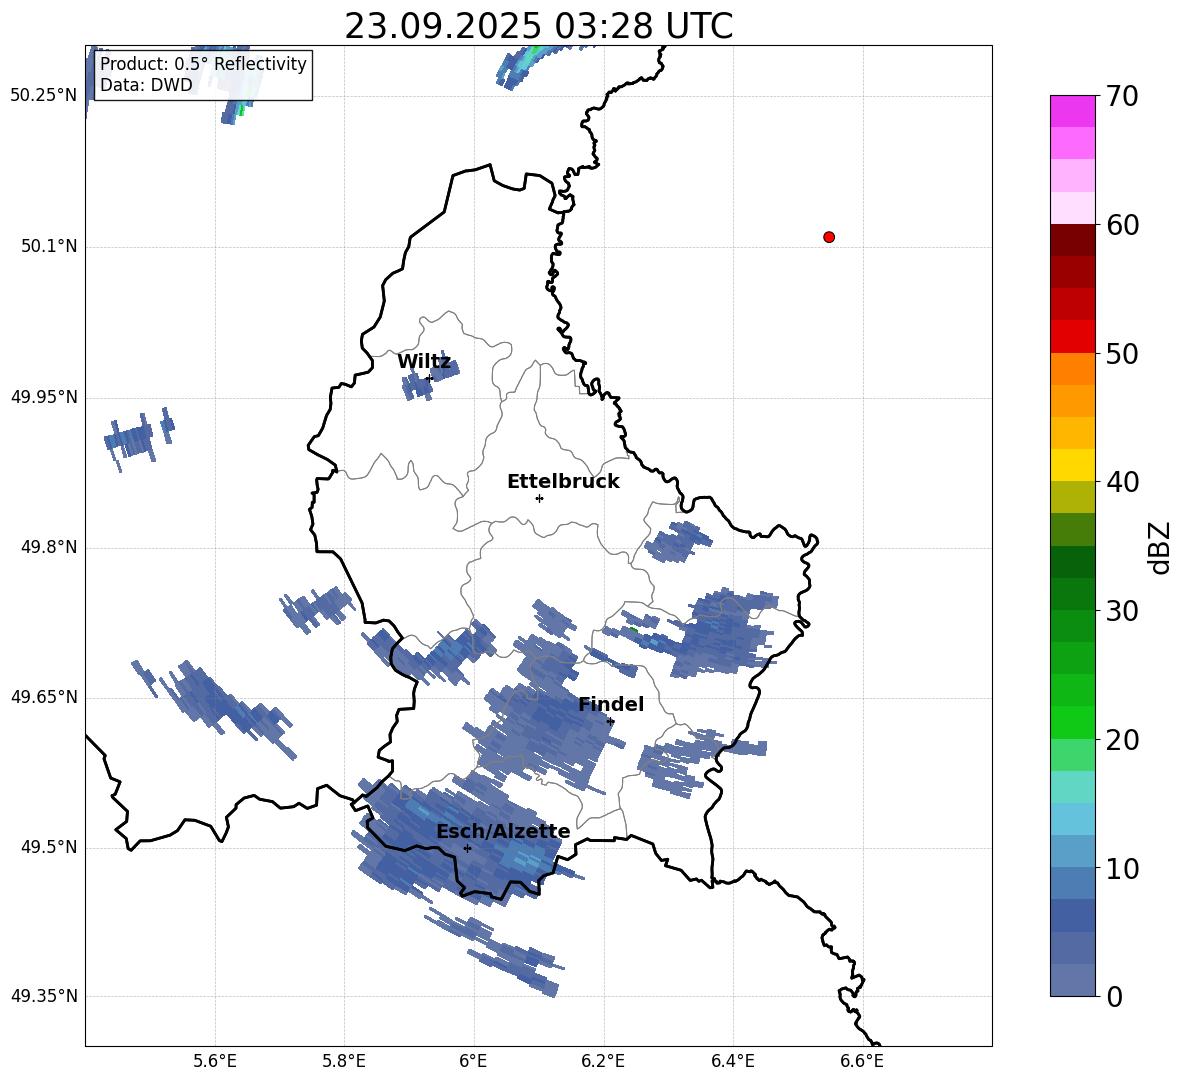Pick the bright red swatch above 50 dBZ

(x=1072, y=337)
